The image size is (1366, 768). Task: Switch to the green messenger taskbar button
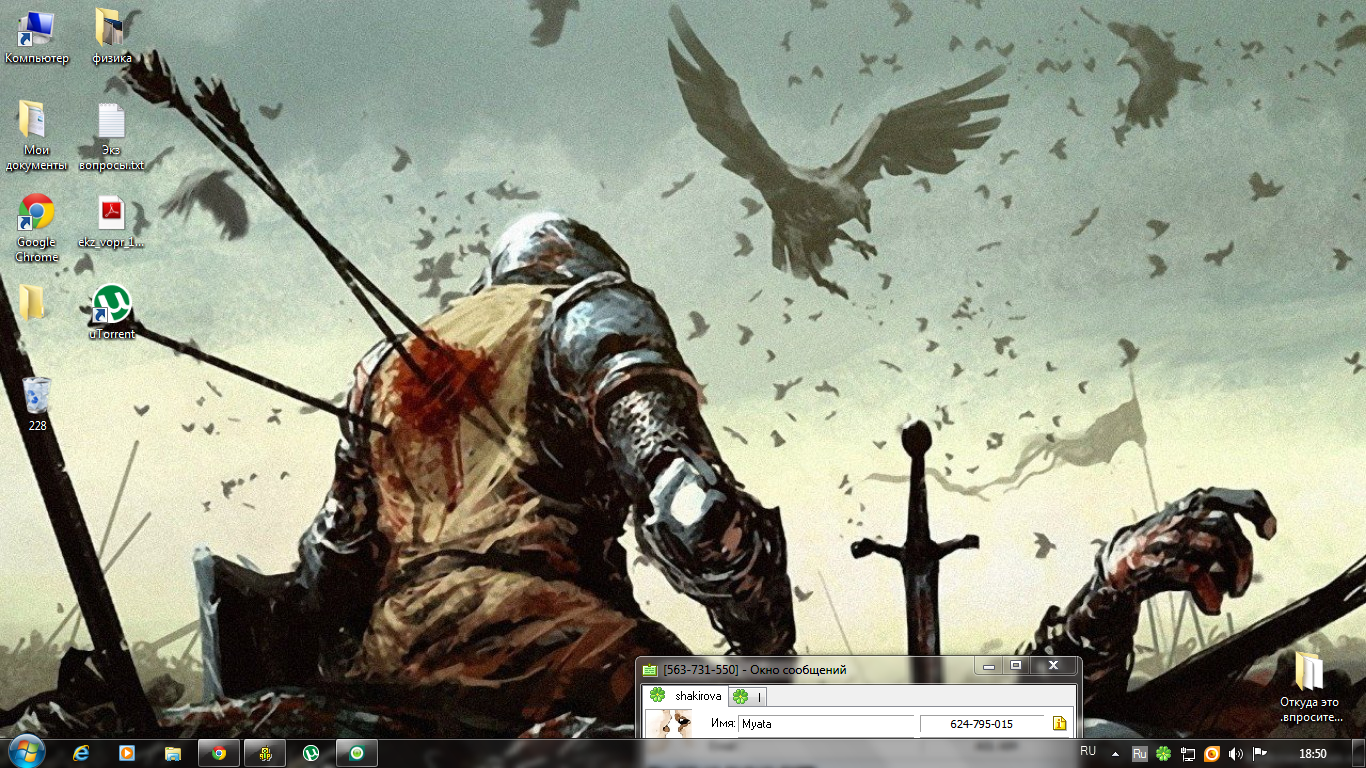[x=357, y=753]
